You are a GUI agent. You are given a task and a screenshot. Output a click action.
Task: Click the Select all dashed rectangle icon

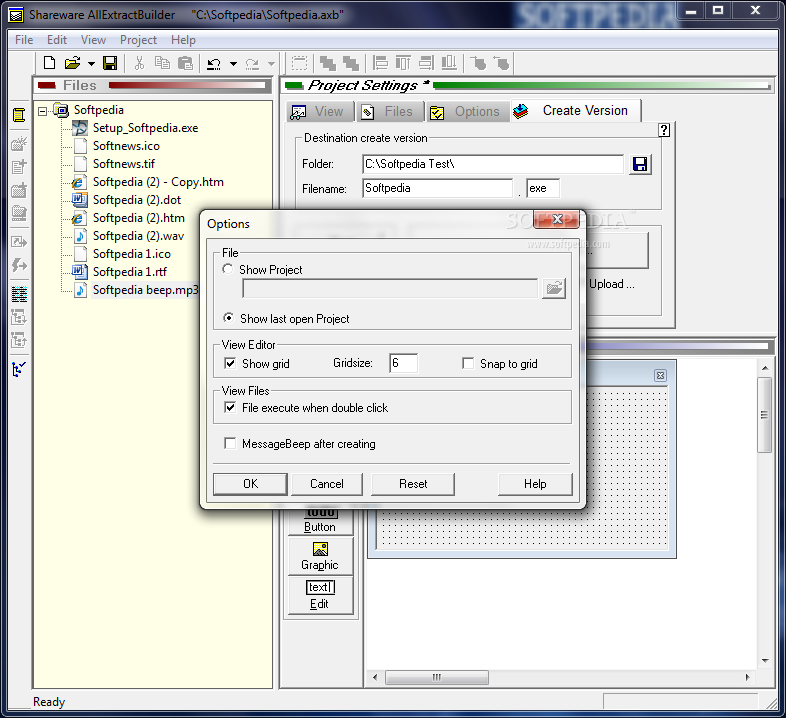(300, 63)
